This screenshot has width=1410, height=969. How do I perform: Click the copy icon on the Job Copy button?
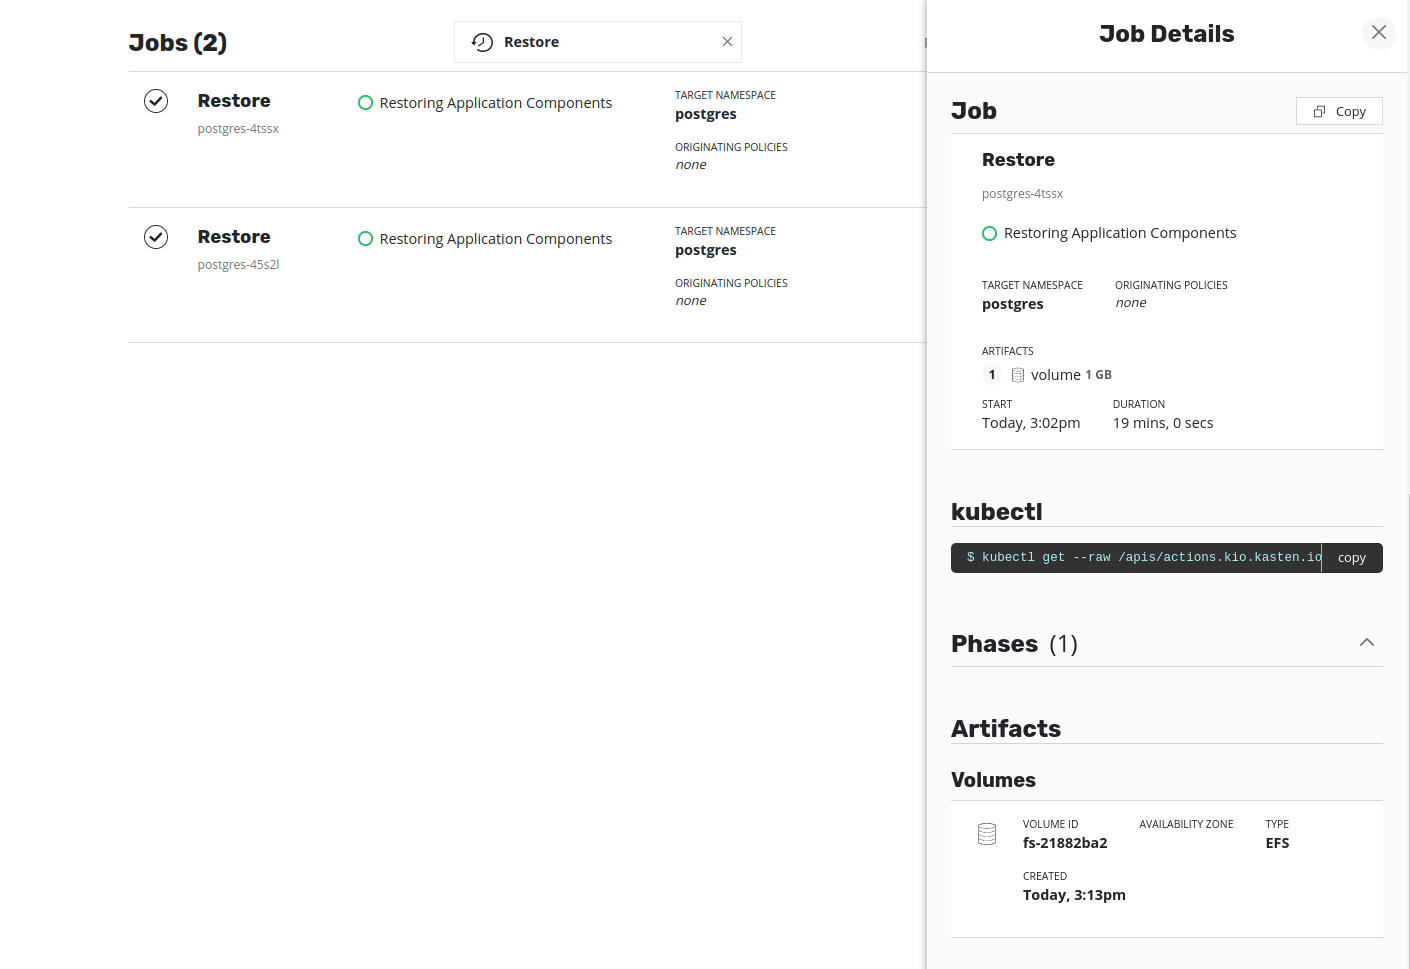[1319, 111]
